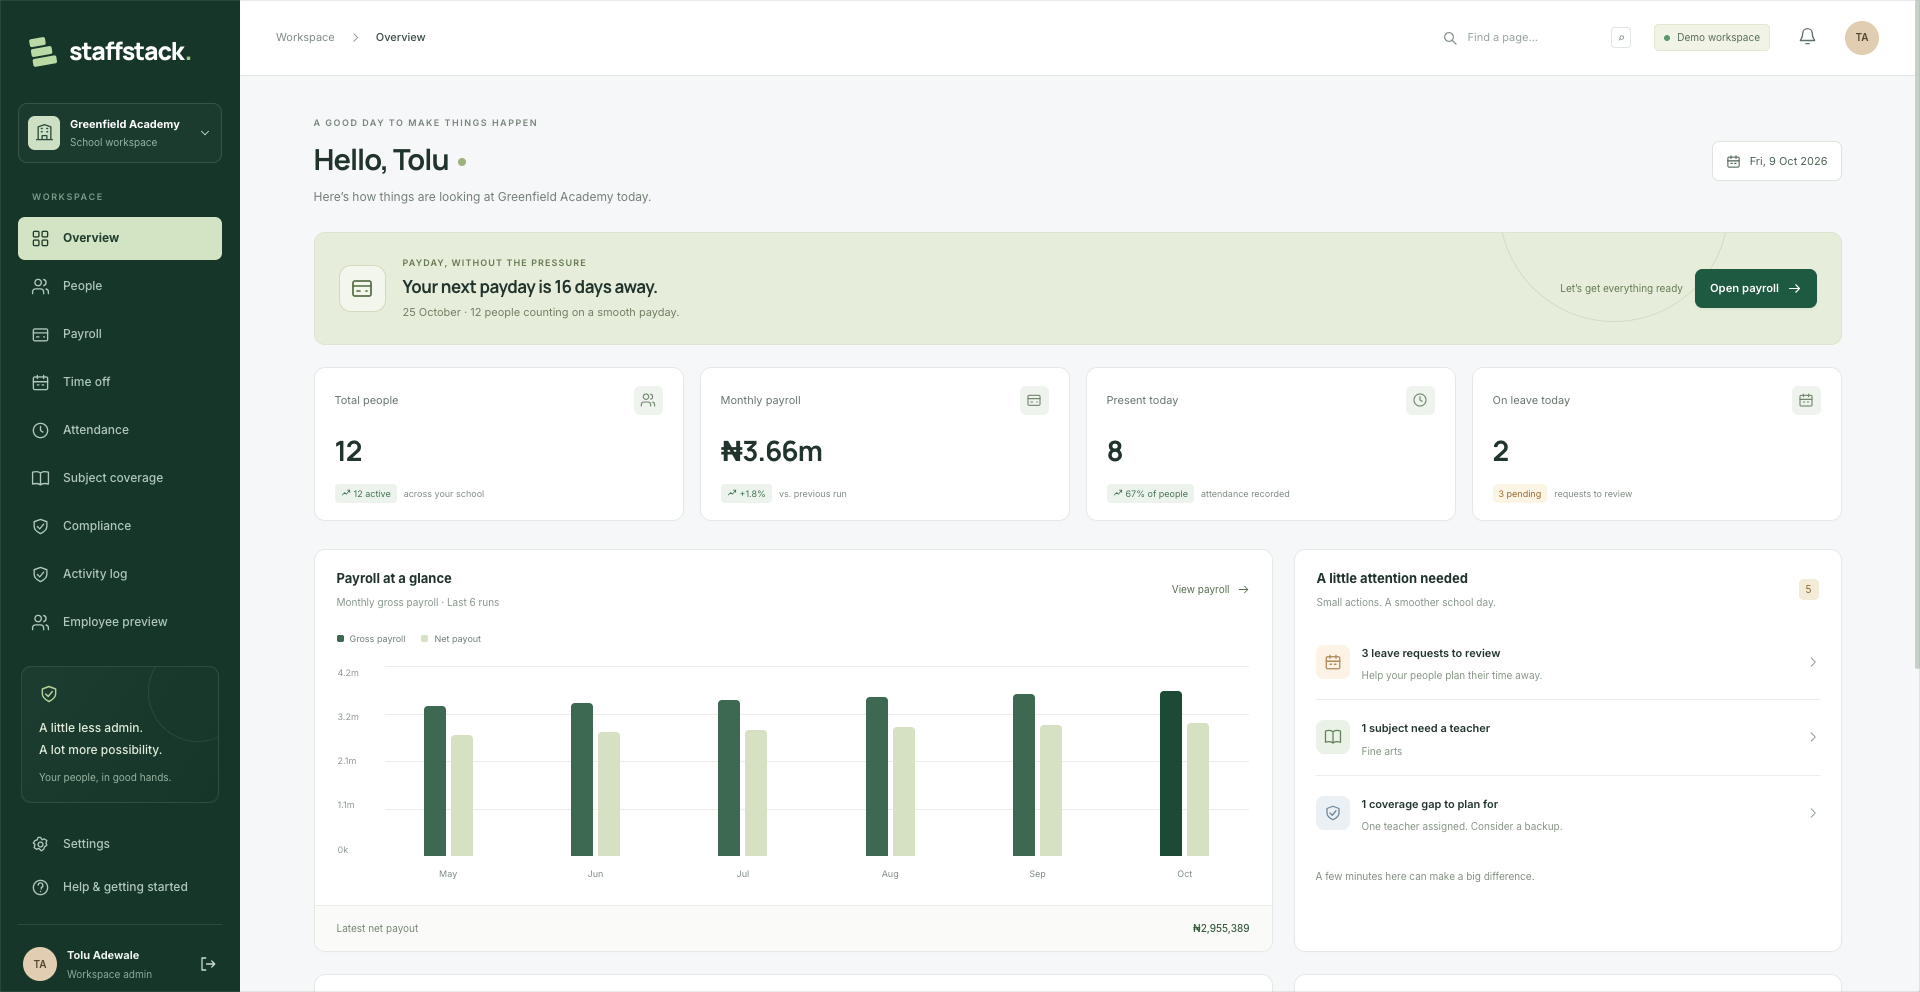
Task: Open Help & getting started
Action: (120, 887)
